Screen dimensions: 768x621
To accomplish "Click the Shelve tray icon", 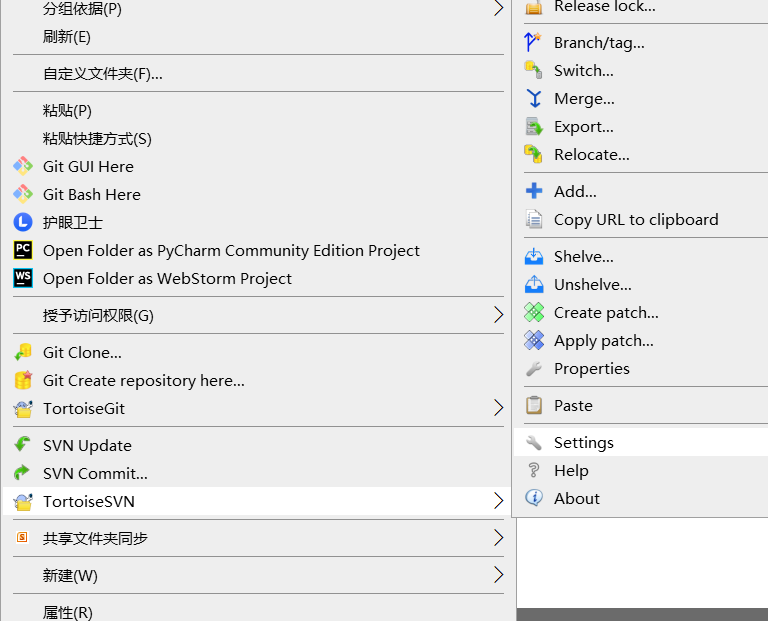I will click(x=534, y=256).
